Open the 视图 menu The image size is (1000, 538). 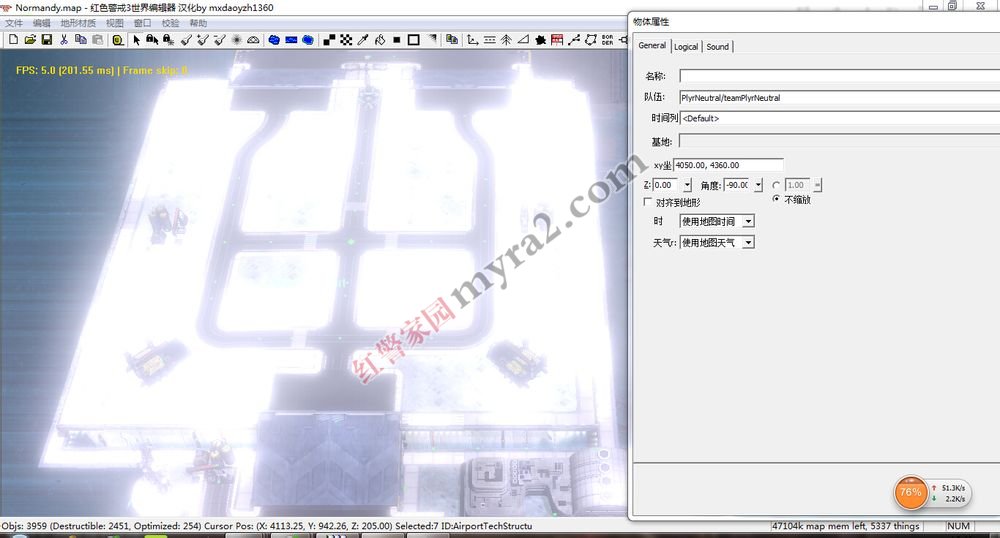115,23
